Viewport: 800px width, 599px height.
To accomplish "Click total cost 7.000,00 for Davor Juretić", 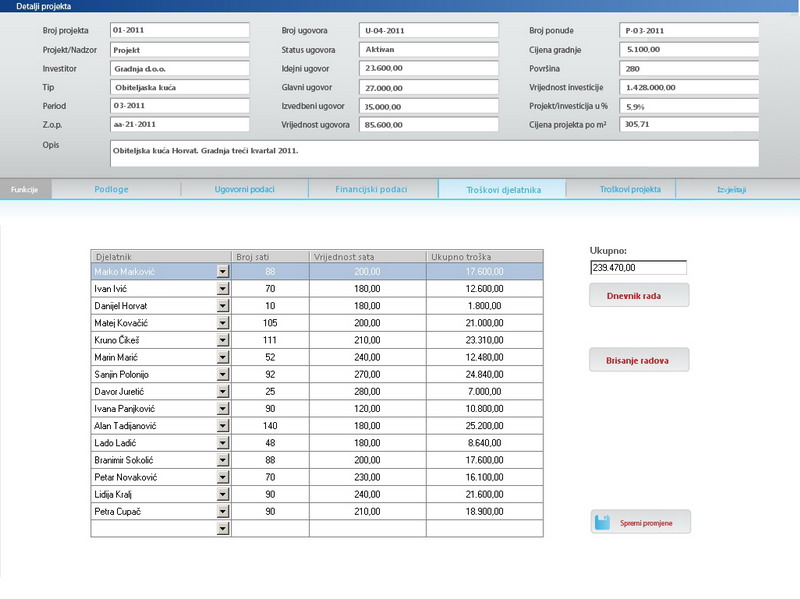I will [x=485, y=391].
